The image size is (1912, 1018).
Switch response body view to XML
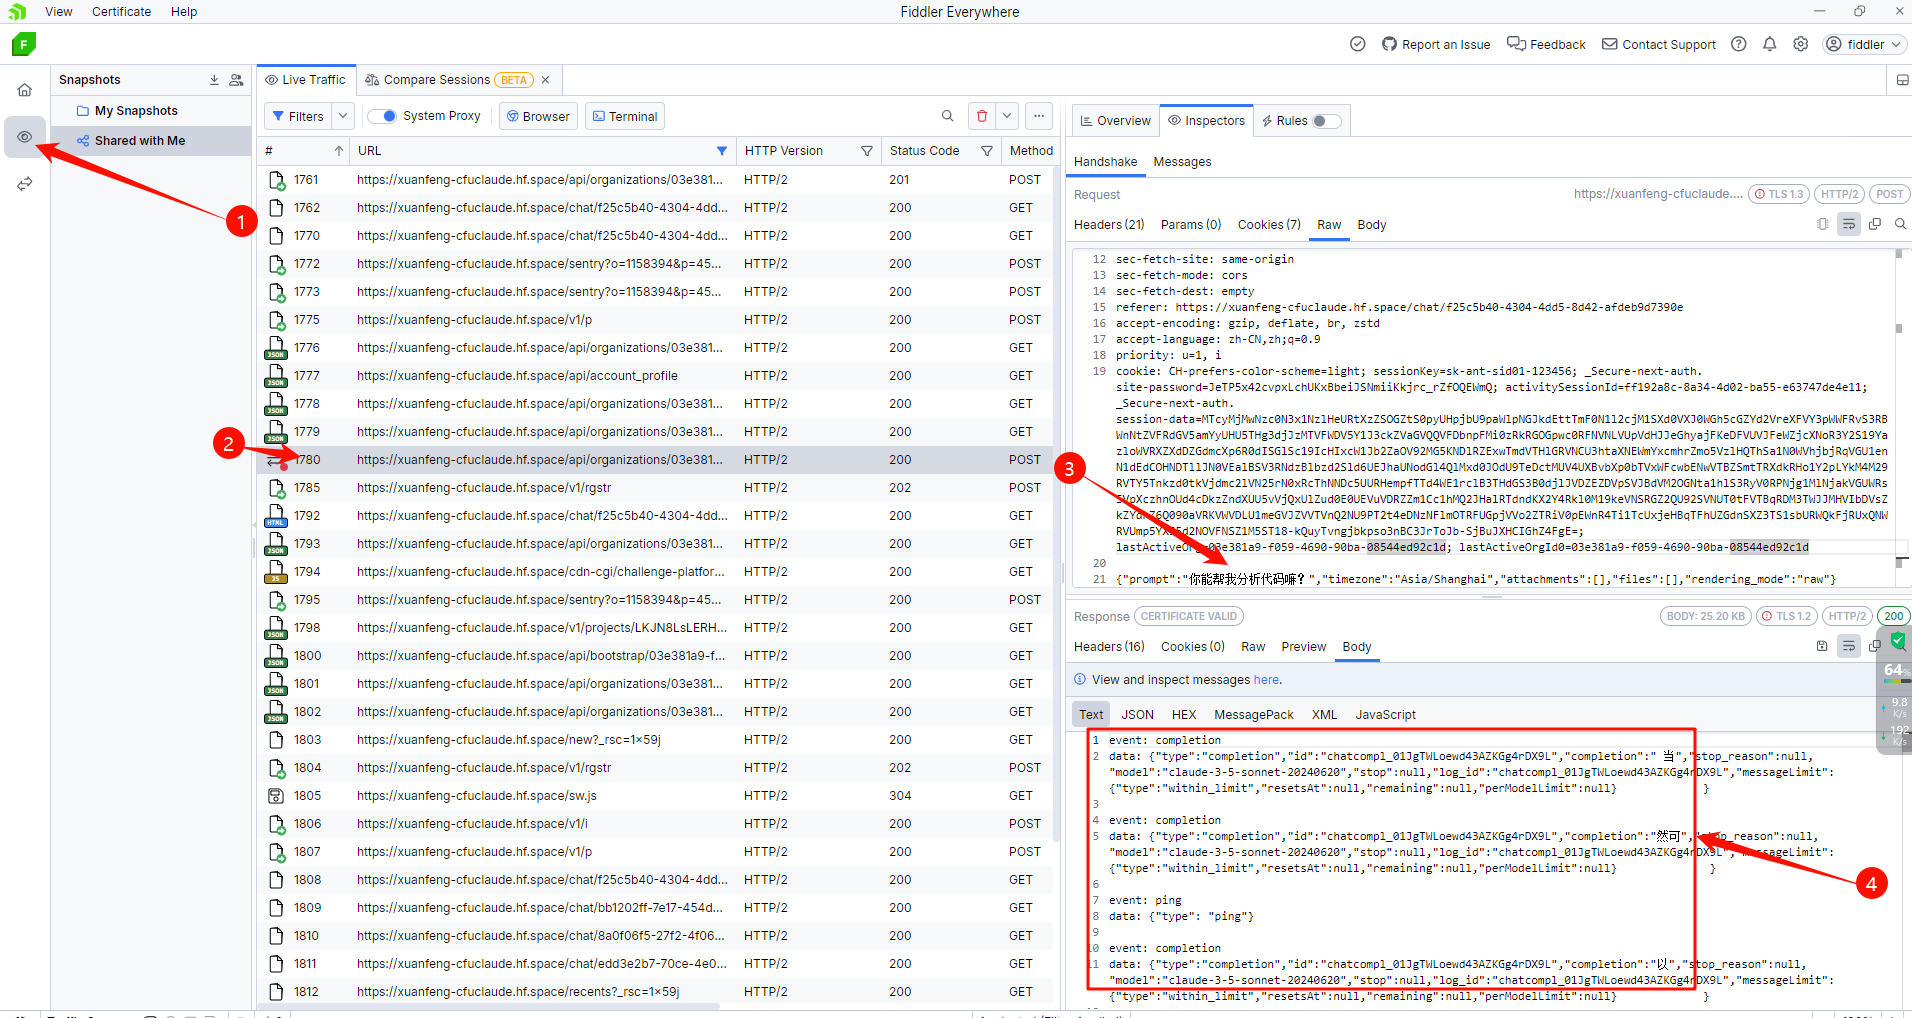[x=1324, y=715]
